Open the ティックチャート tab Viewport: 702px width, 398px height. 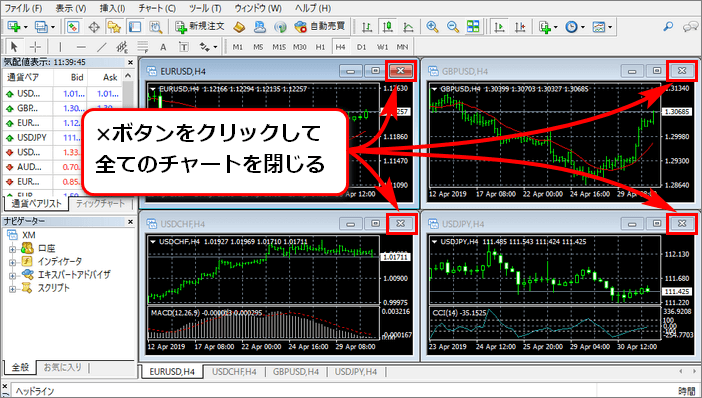click(x=100, y=203)
